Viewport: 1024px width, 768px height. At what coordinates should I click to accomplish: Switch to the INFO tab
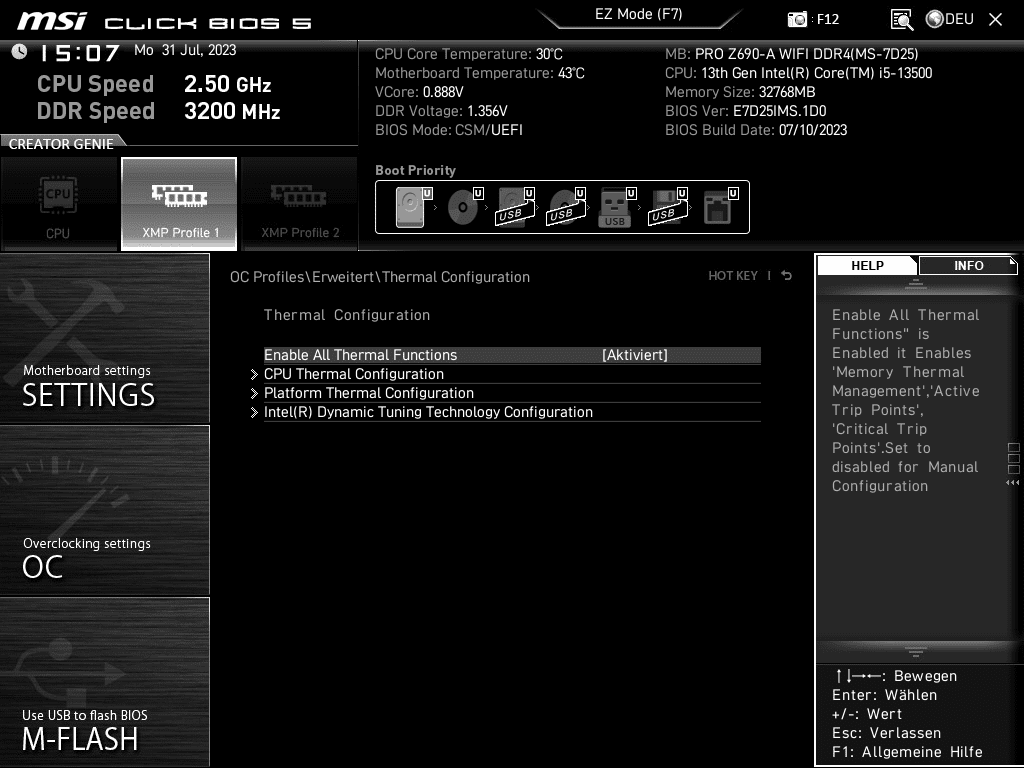(968, 265)
